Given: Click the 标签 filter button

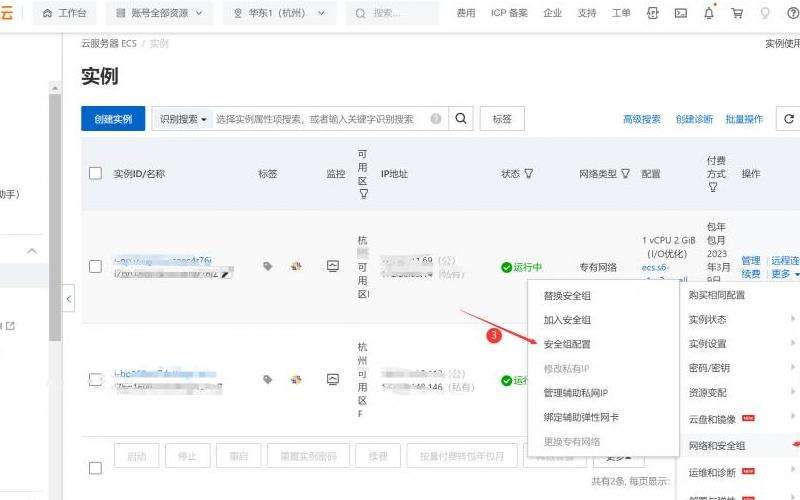Looking at the screenshot, I should coord(502,119).
